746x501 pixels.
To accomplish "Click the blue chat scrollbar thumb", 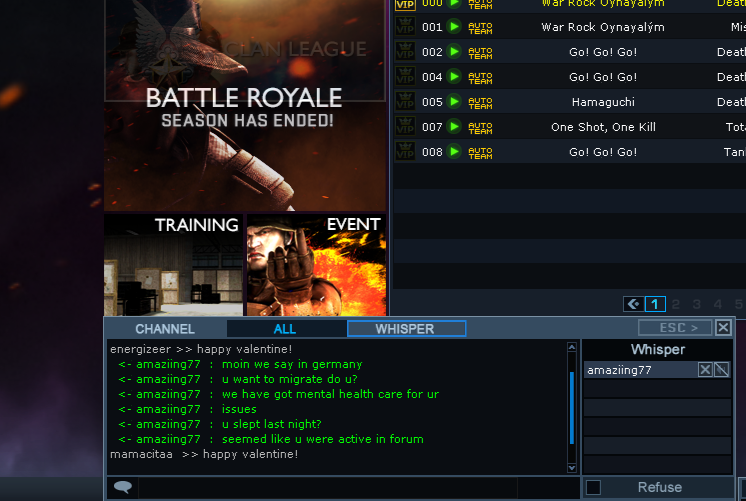I will [571, 408].
